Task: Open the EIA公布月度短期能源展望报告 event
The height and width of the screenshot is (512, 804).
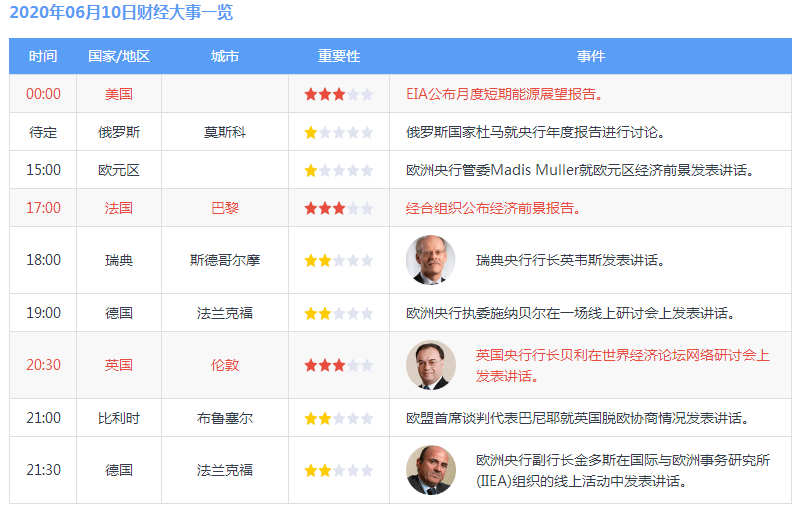Action: 510,94
